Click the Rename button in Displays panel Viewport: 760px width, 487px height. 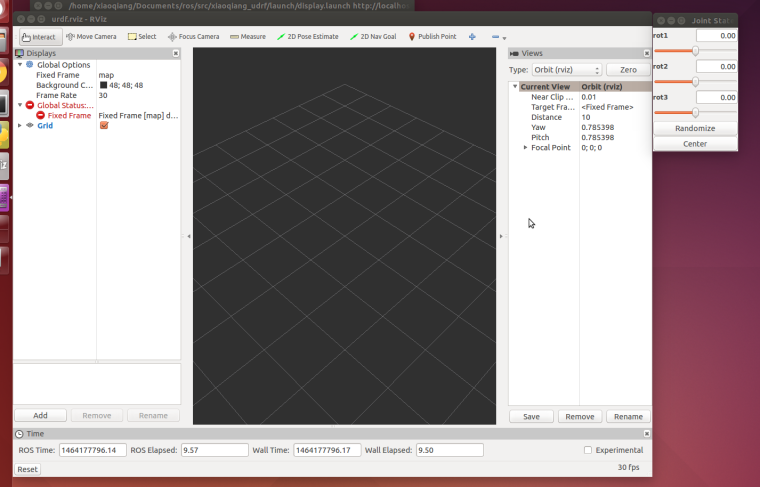point(153,415)
